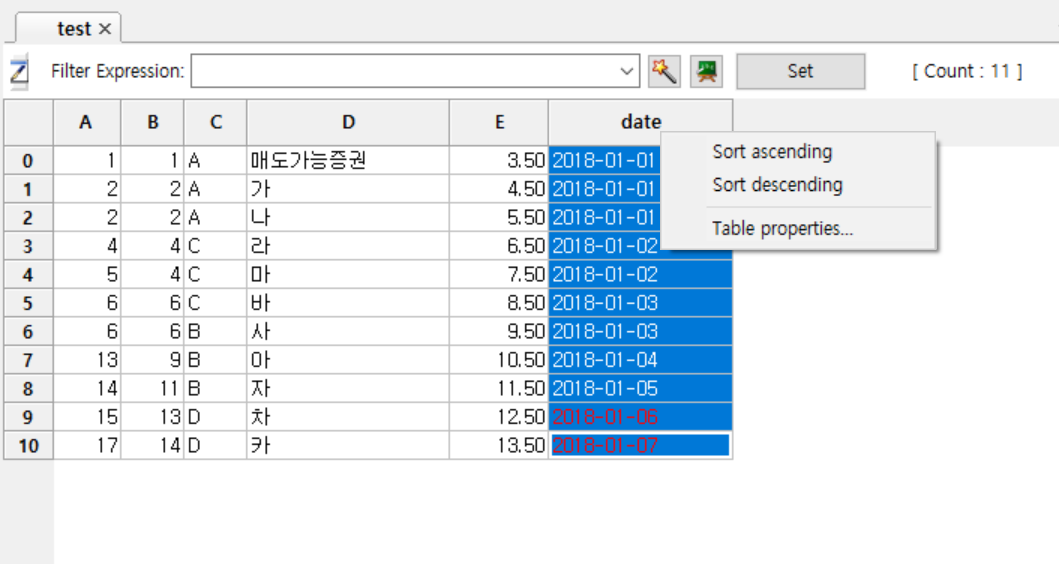Open the Filter Expression dropdown arrow

627,72
